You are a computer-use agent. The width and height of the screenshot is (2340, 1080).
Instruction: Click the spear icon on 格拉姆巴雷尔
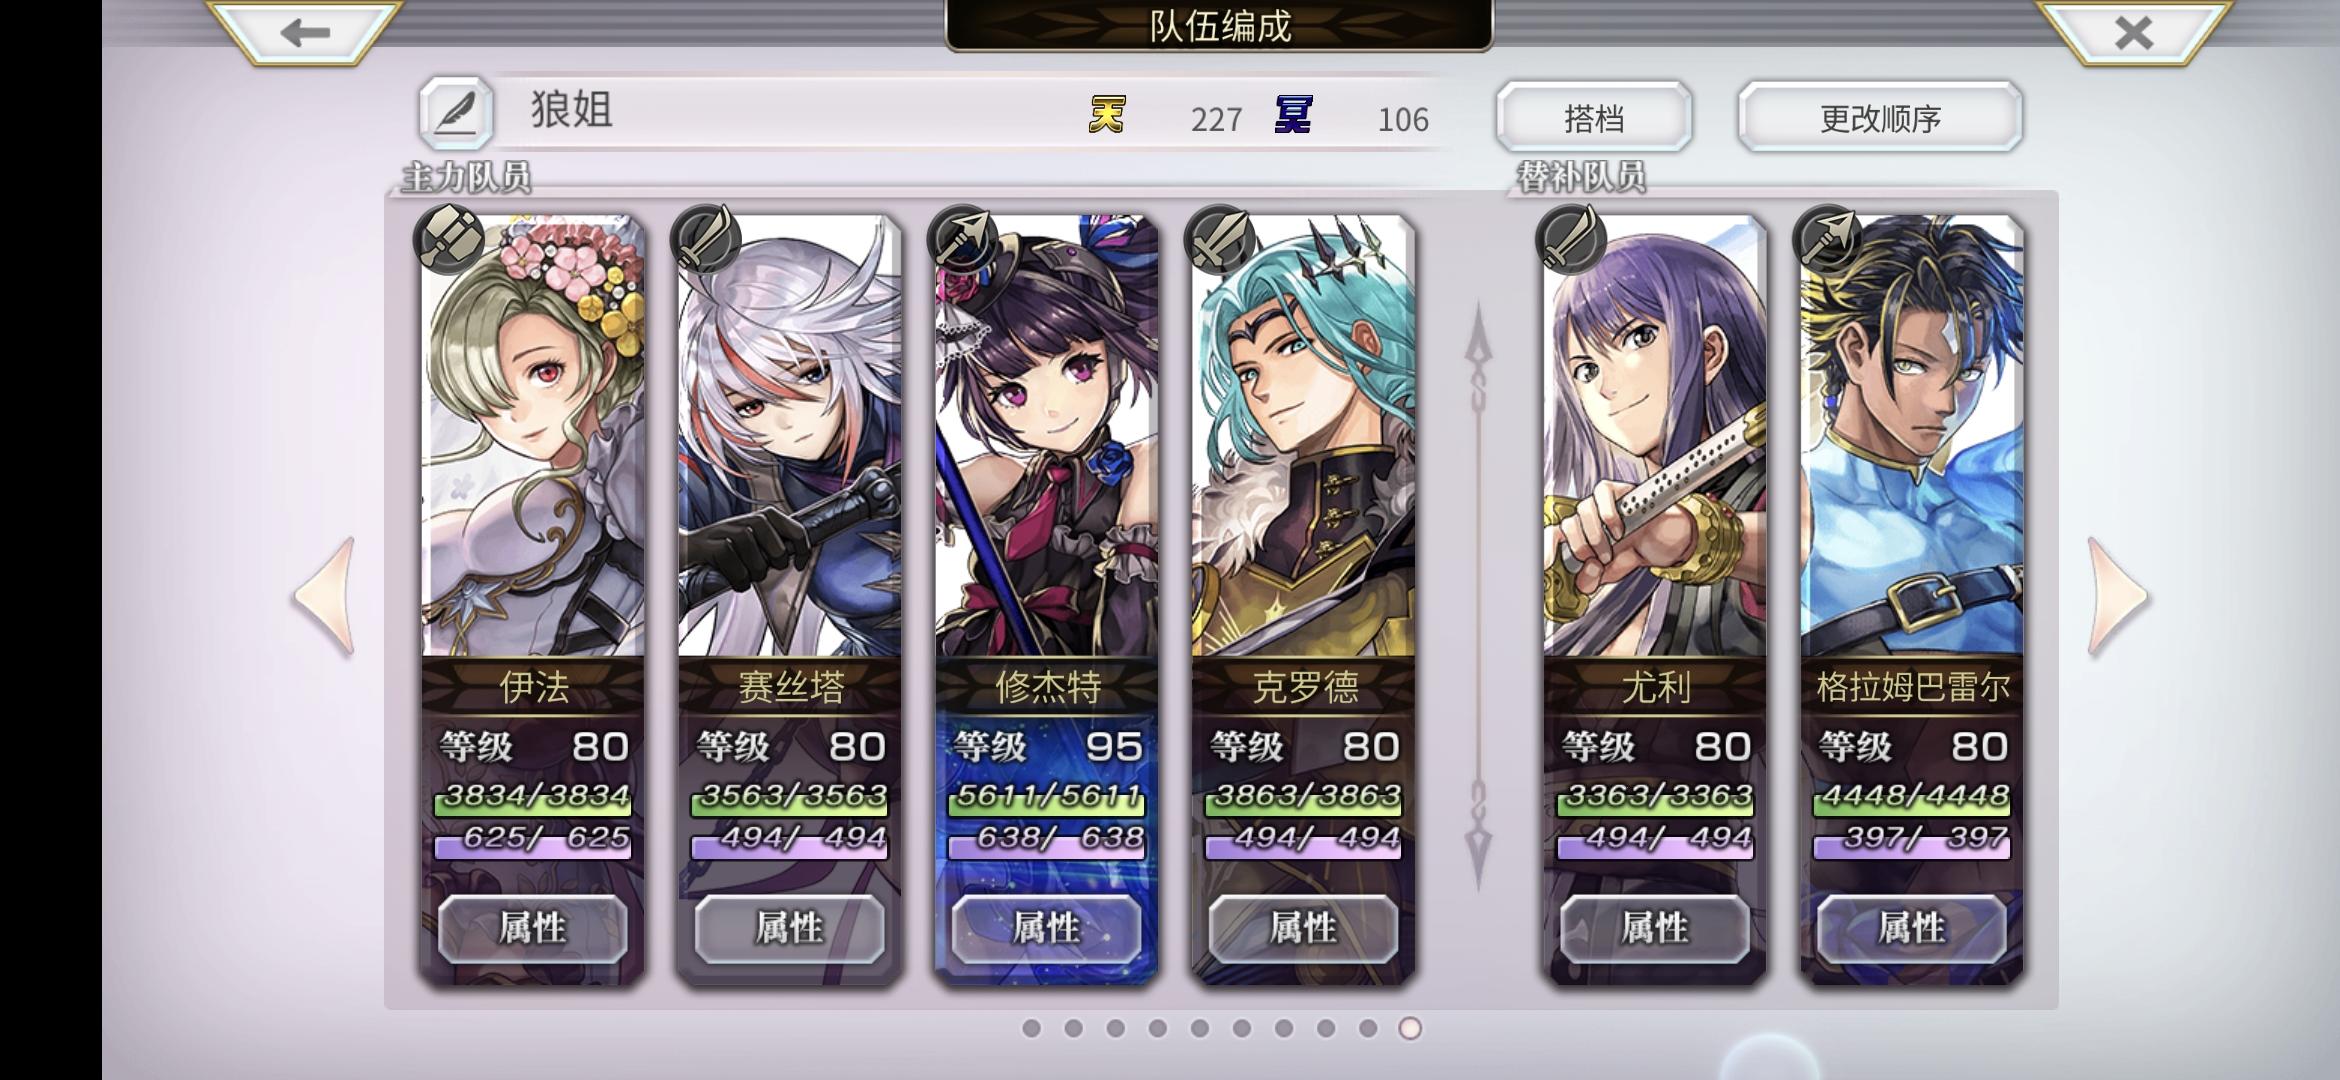coord(1827,238)
